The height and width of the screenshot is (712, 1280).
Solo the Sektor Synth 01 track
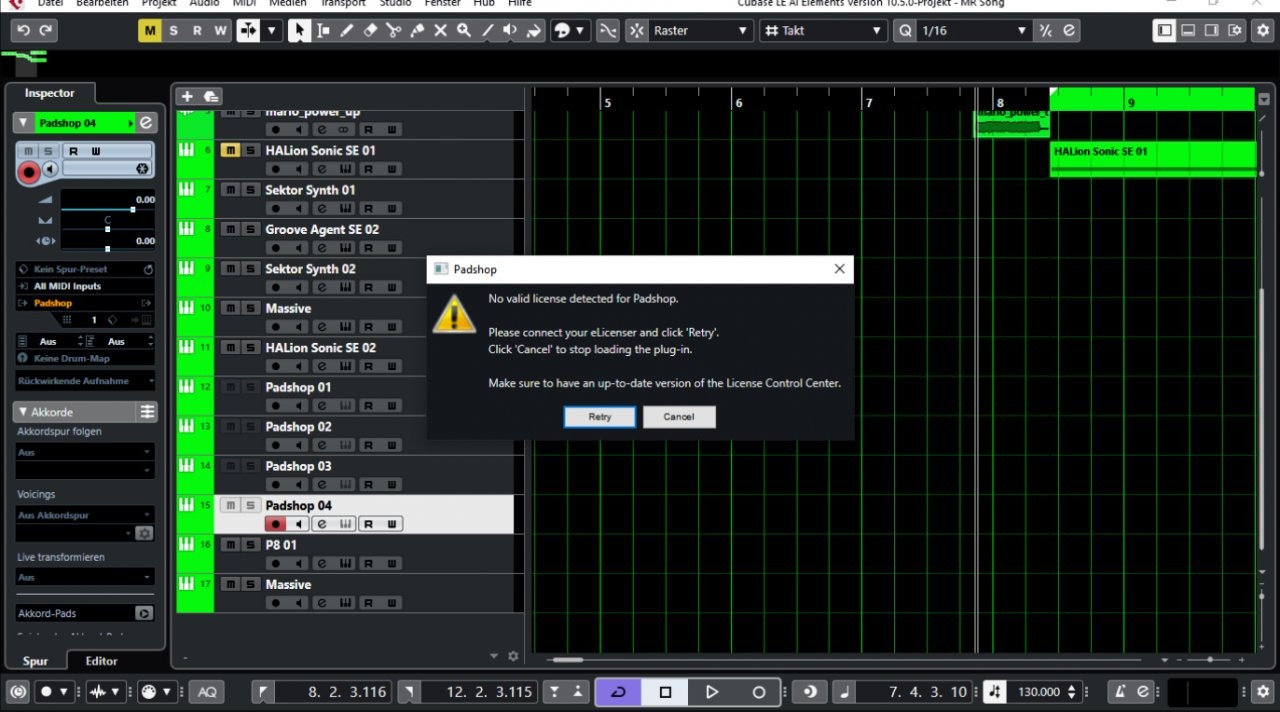click(251, 190)
